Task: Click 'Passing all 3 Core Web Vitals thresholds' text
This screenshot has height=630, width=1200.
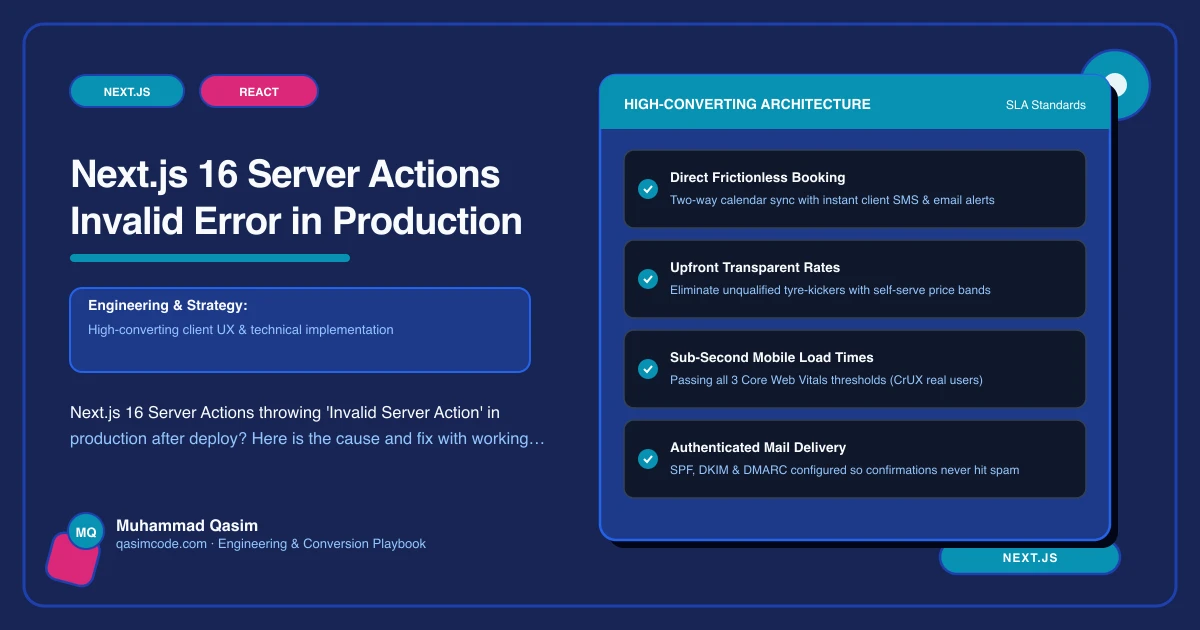Action: 826,380
